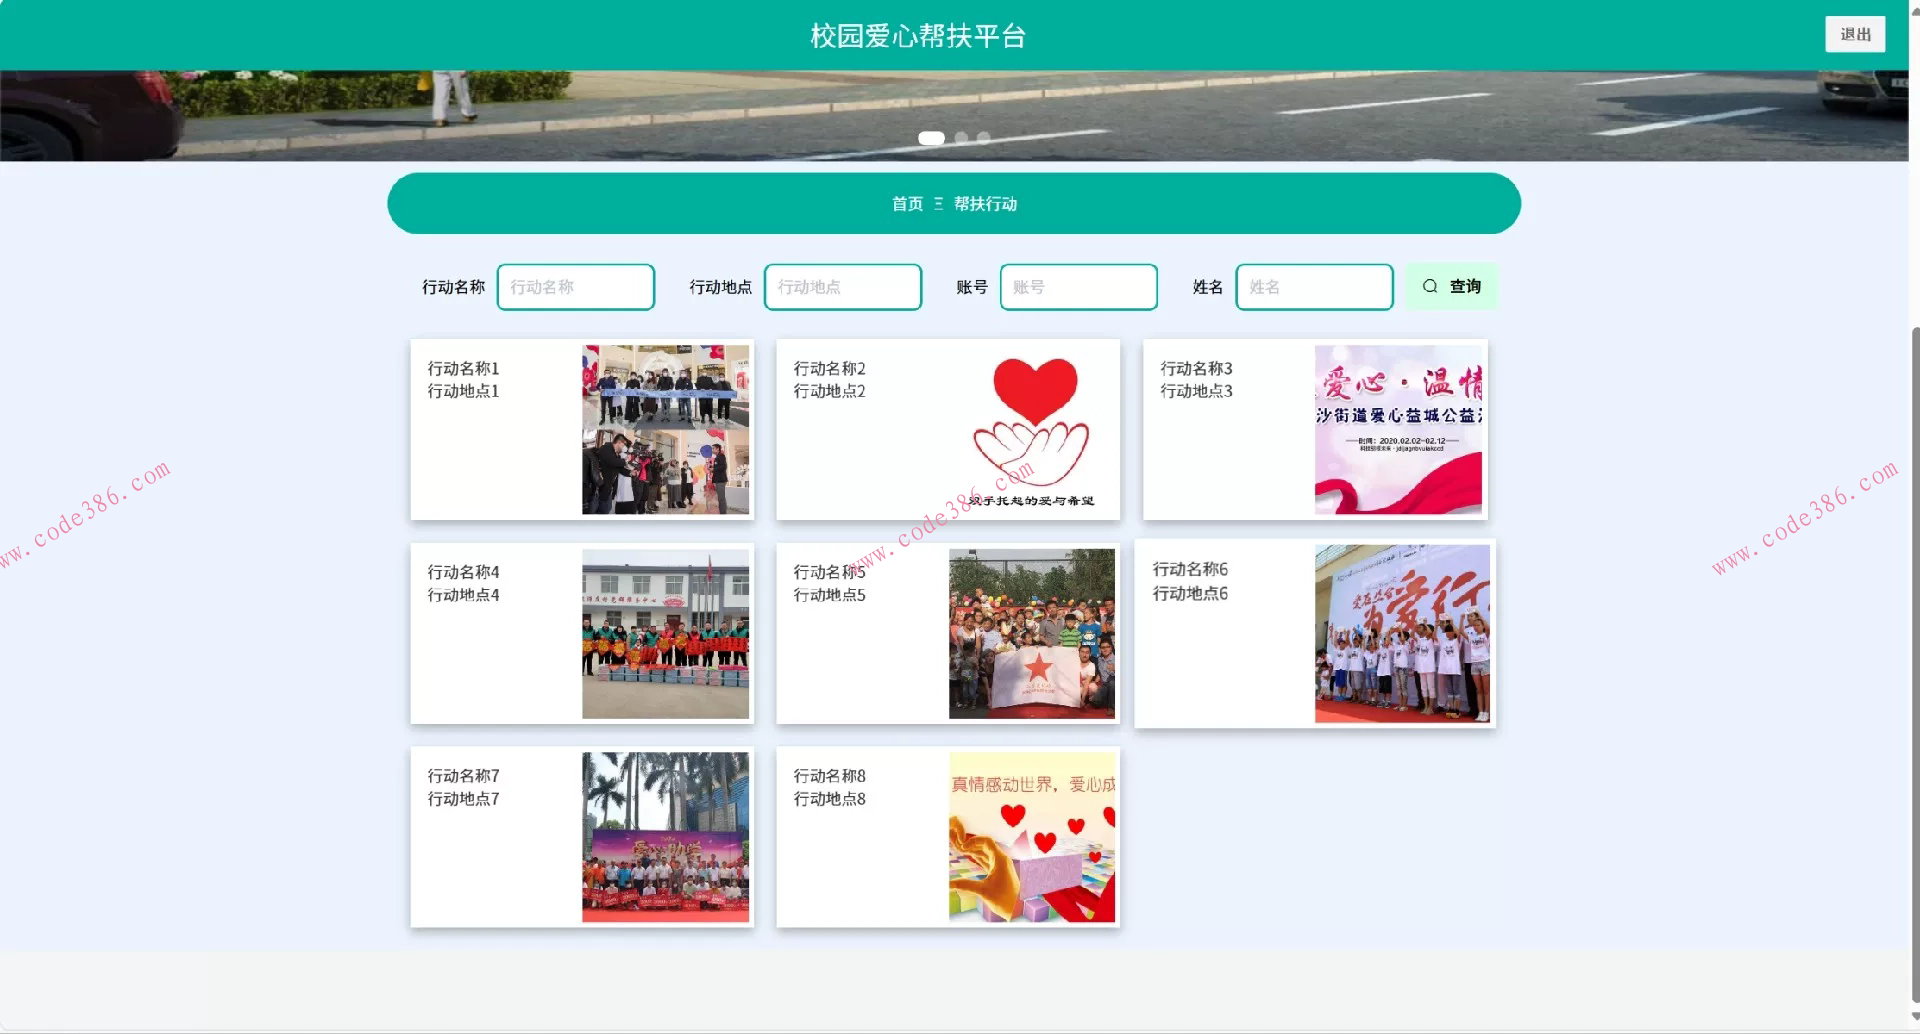
Task: Click the 行动名称3 title text
Action: click(x=1196, y=369)
